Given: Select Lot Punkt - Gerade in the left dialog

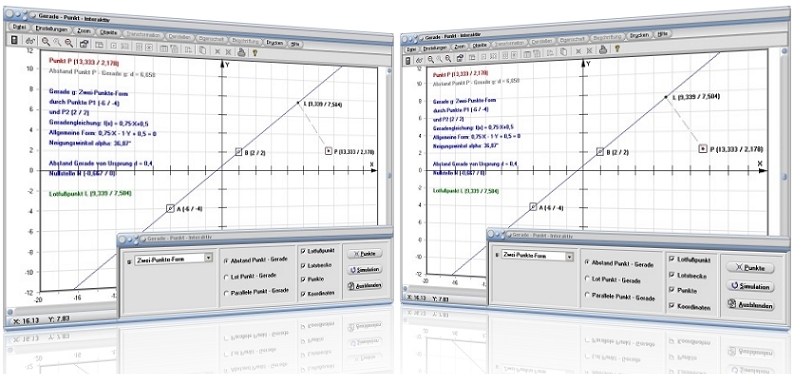Looking at the screenshot, I should [x=226, y=277].
